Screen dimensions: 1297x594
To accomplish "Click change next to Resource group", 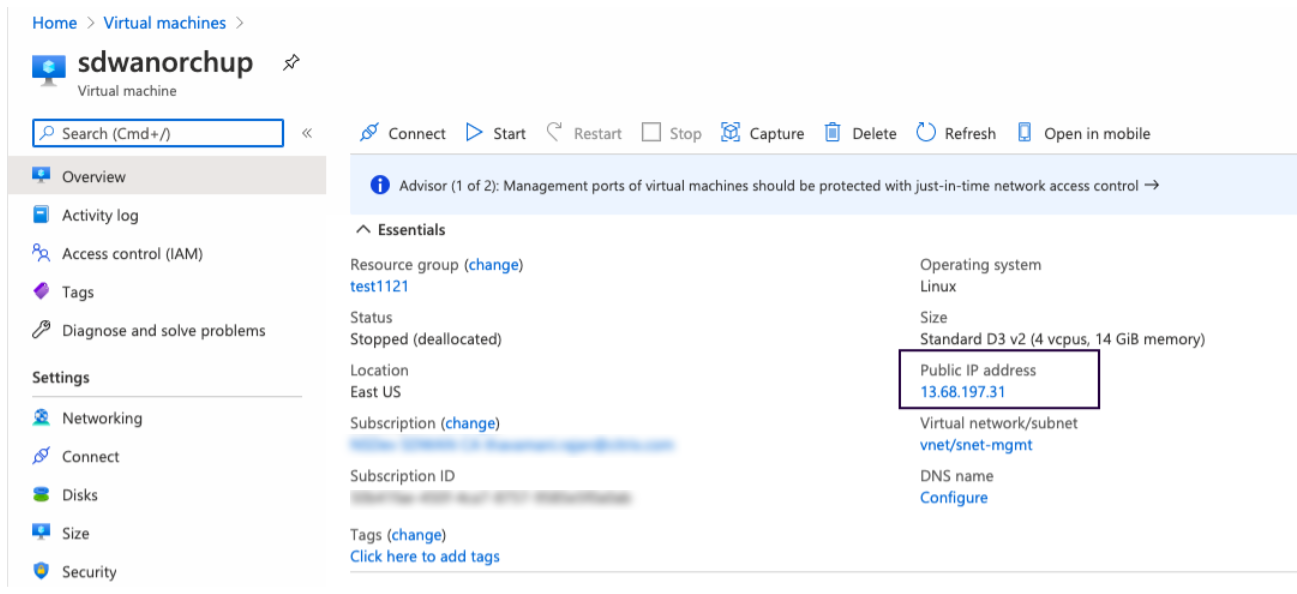I will [x=494, y=265].
